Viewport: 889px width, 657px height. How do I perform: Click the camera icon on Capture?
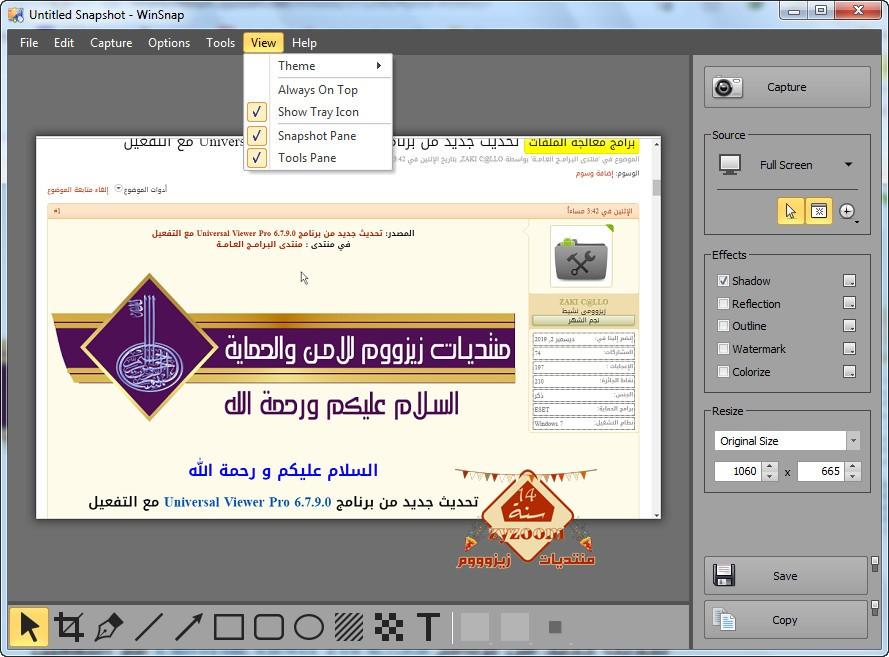(x=727, y=87)
